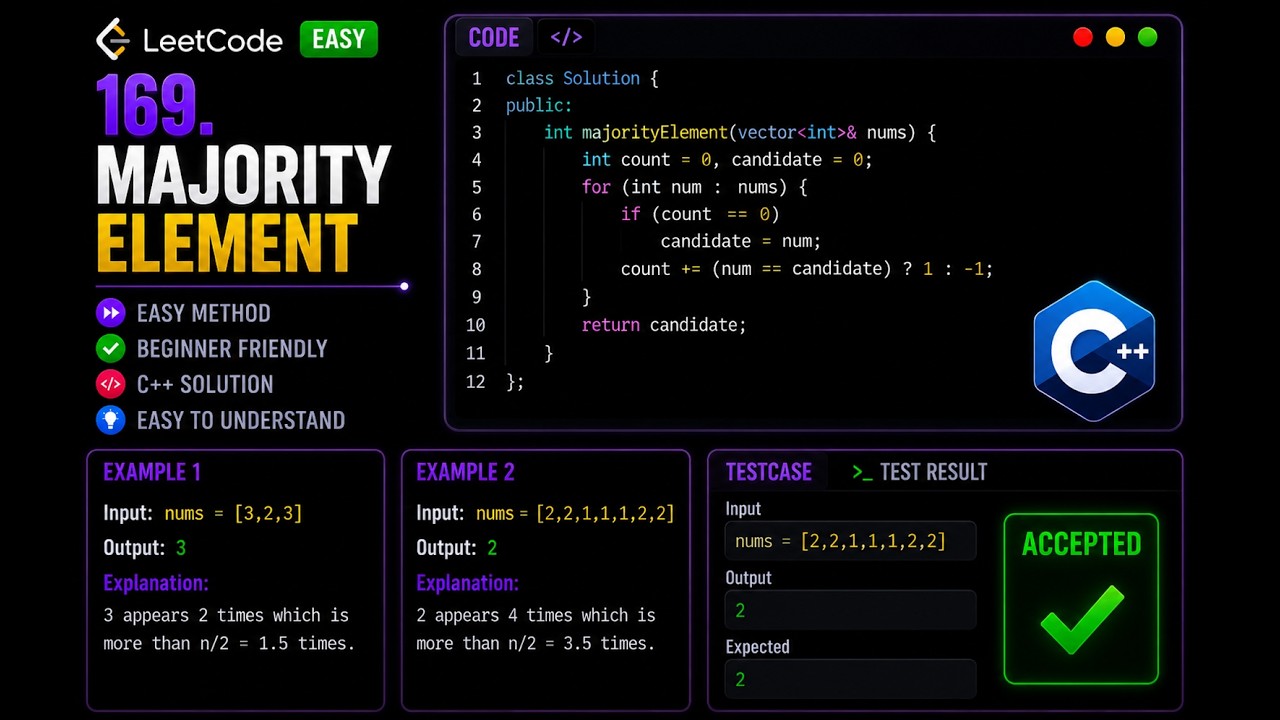This screenshot has height=720, width=1280.
Task: Click the EXAMPLE 2 heading
Action: (x=465, y=472)
